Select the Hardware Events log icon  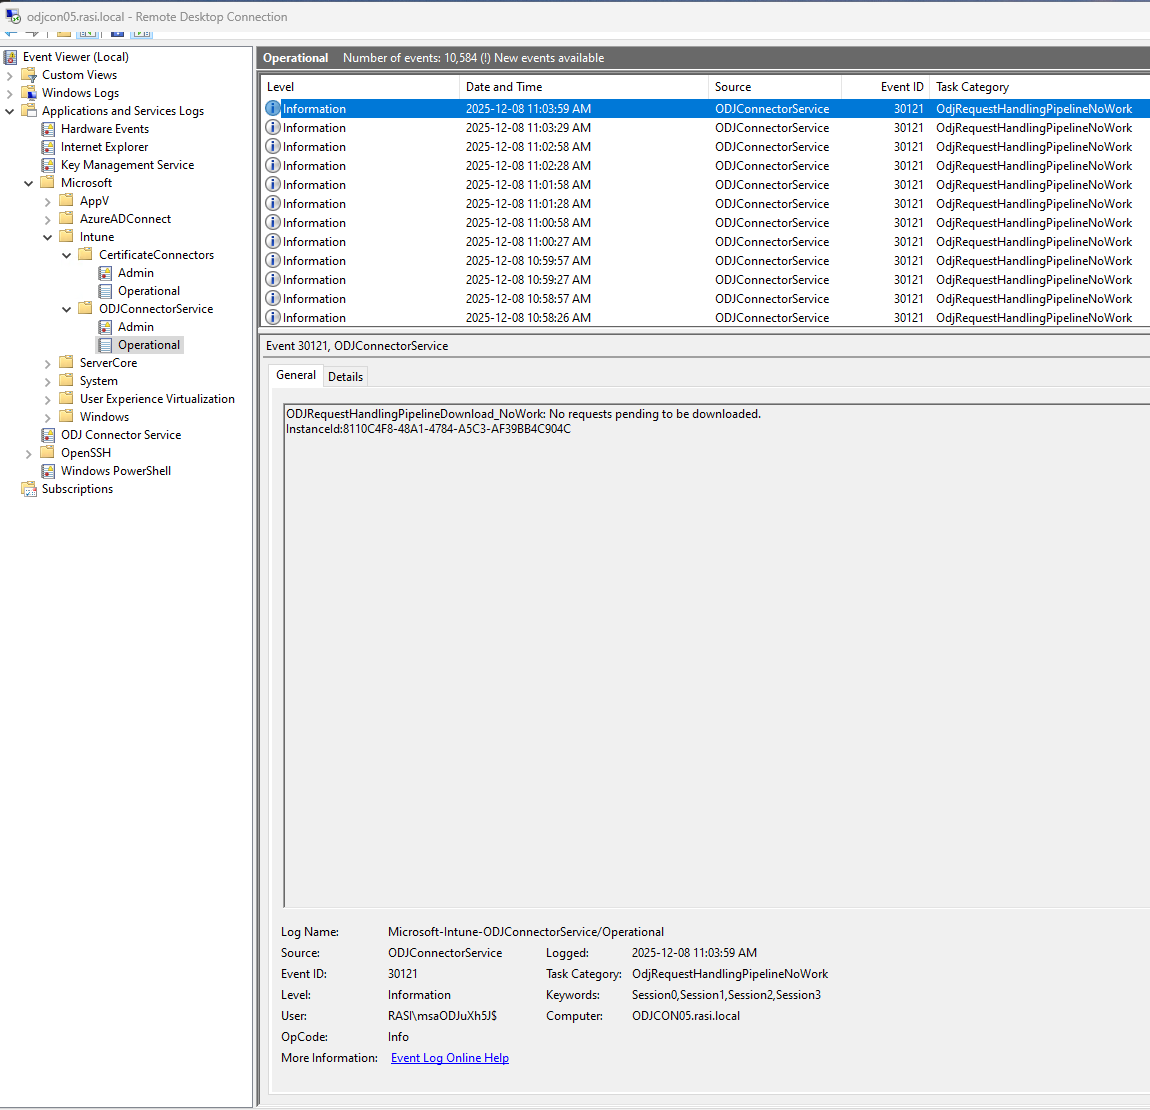[48, 129]
